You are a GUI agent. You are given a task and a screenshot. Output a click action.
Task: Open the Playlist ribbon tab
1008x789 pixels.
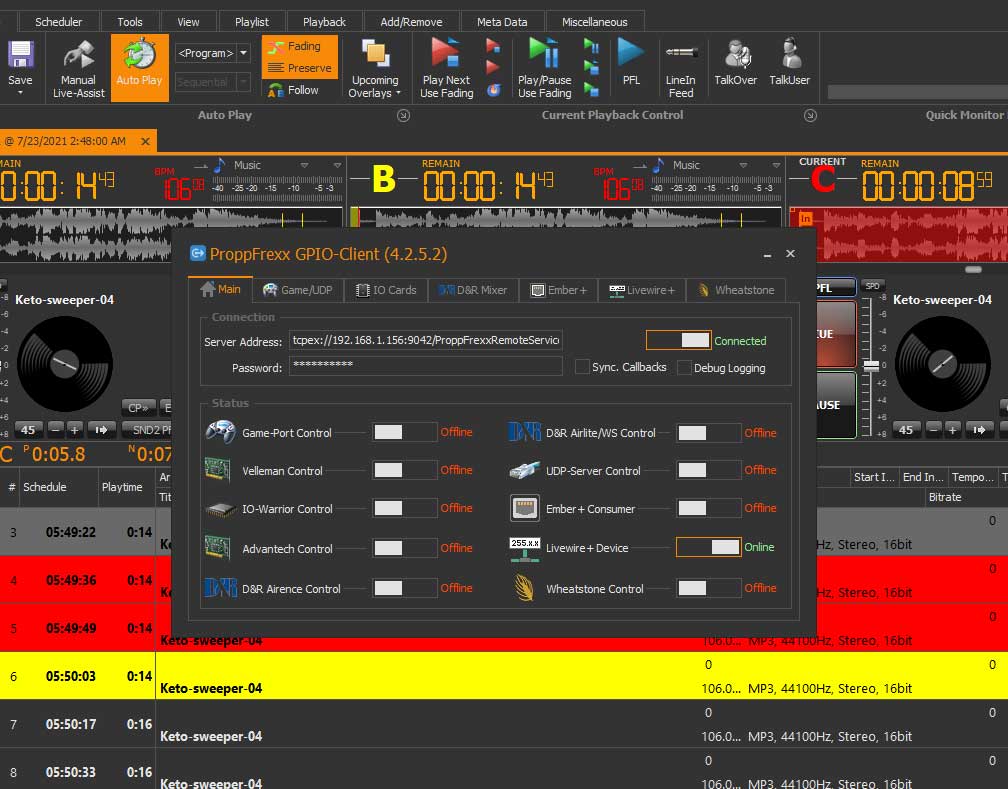[252, 21]
